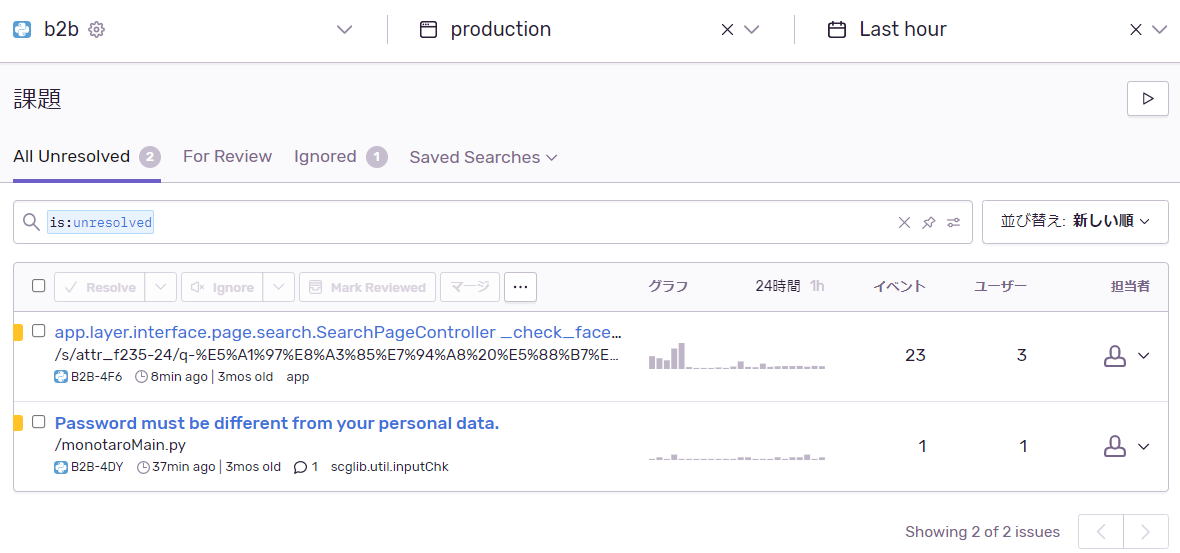Pin the current search query
1180x553 pixels.
(929, 223)
